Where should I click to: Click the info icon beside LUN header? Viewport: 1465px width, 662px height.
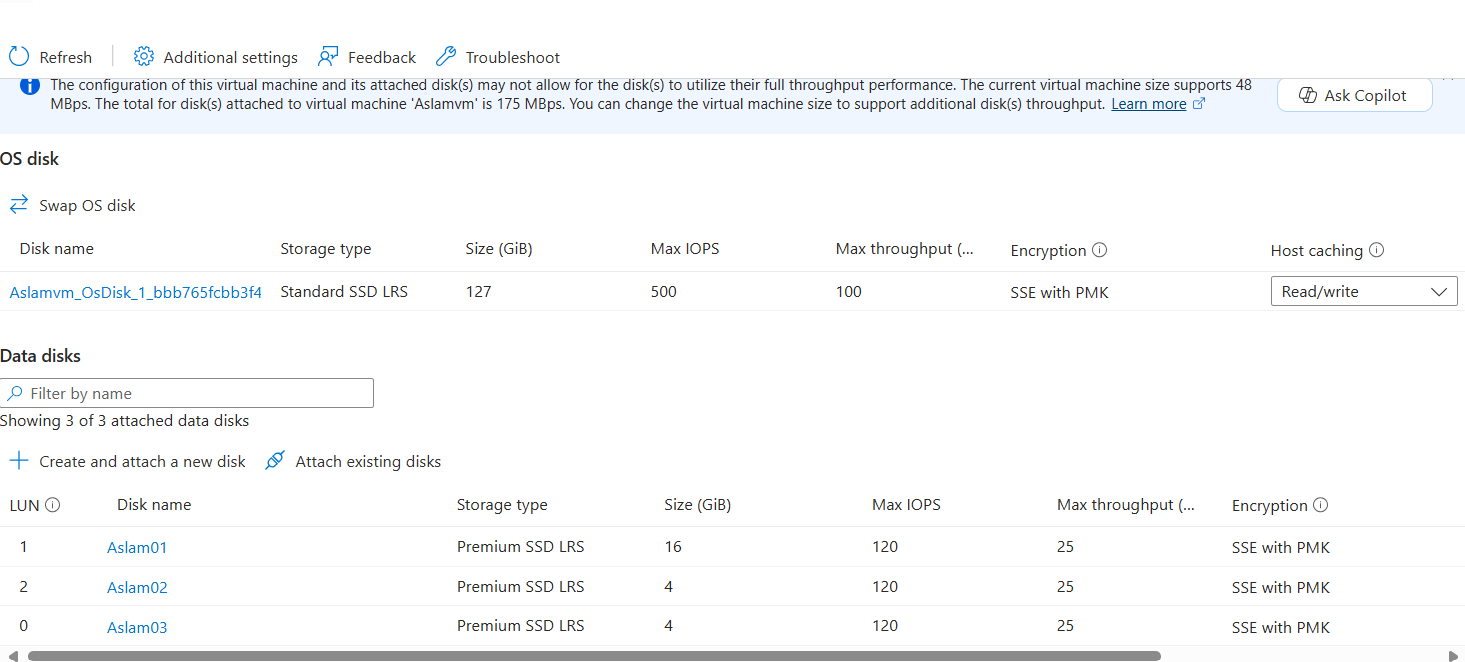point(53,505)
